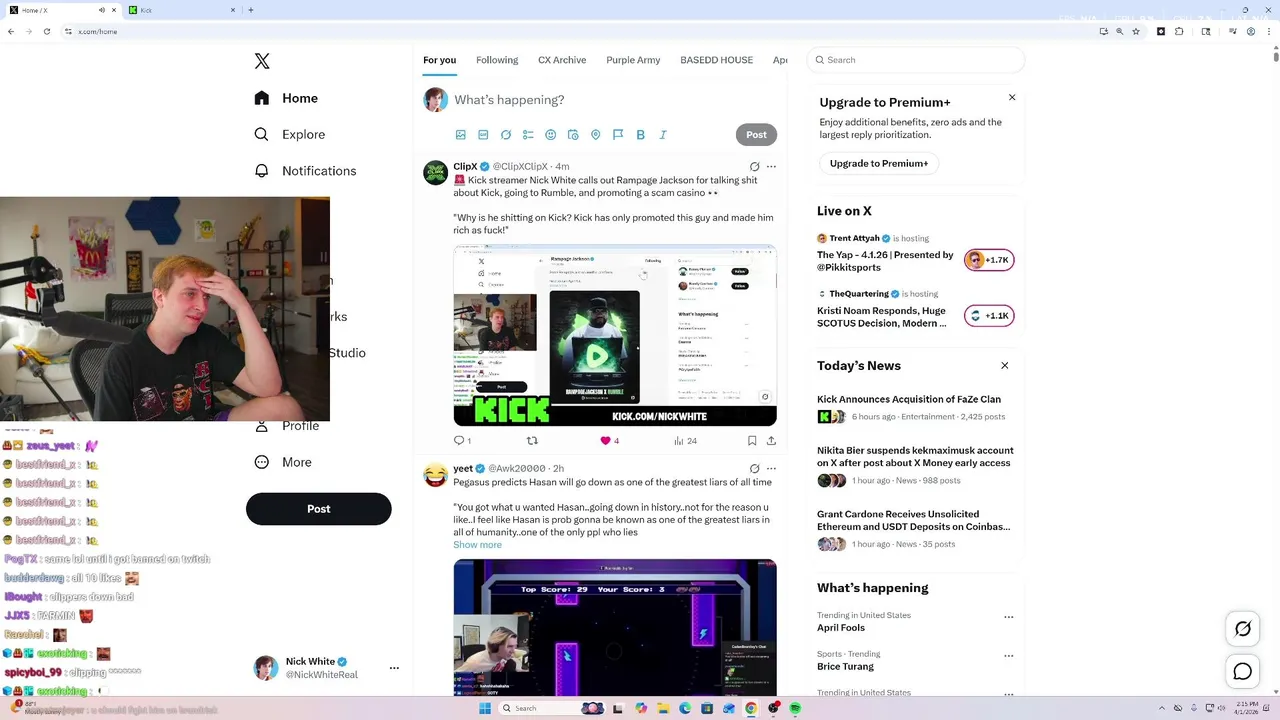Switch to the Following tab

[497, 60]
